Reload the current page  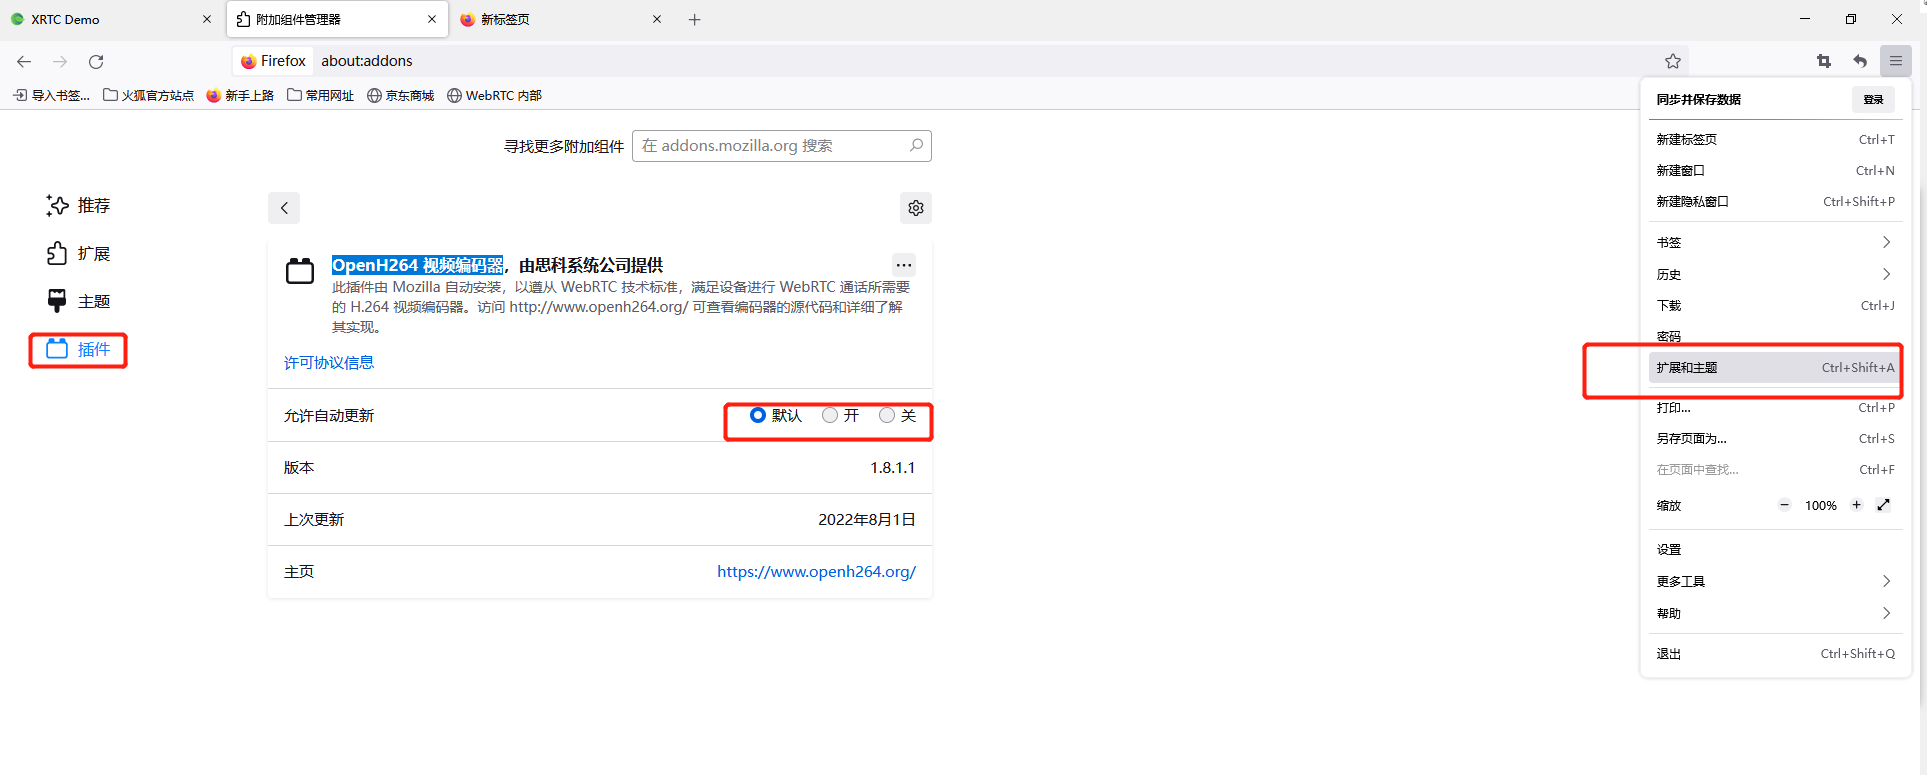96,61
